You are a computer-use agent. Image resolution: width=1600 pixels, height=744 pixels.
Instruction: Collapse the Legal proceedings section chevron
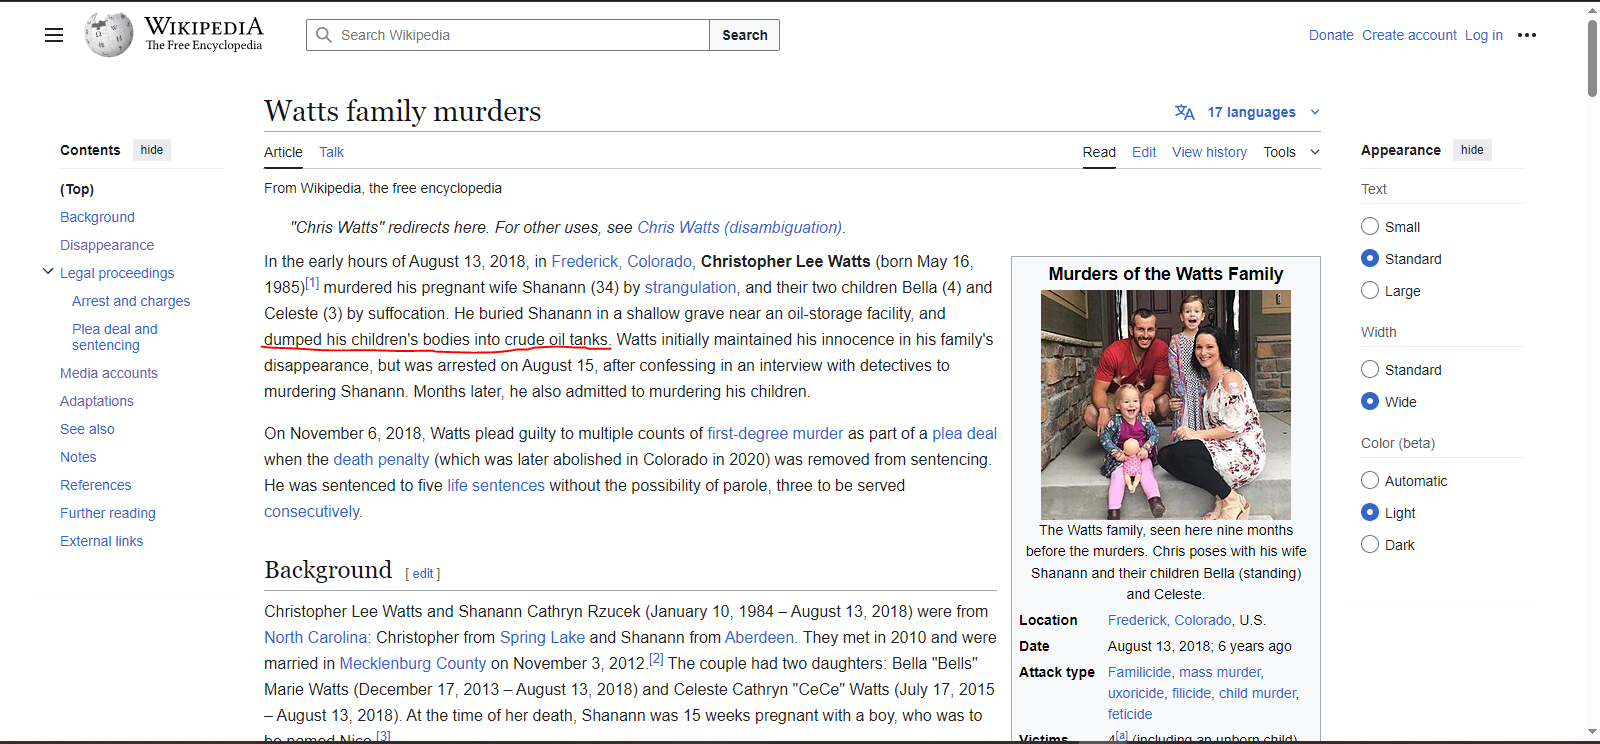(x=47, y=272)
